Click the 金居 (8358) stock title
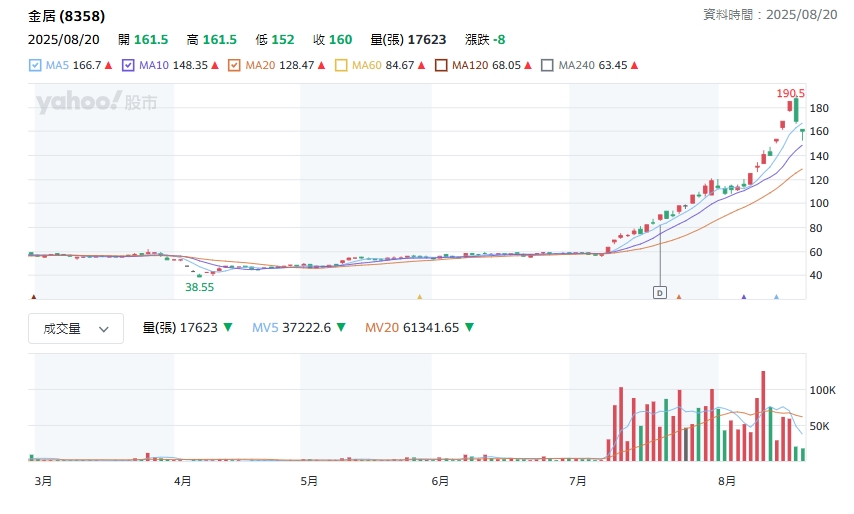 pyautogui.click(x=66, y=16)
